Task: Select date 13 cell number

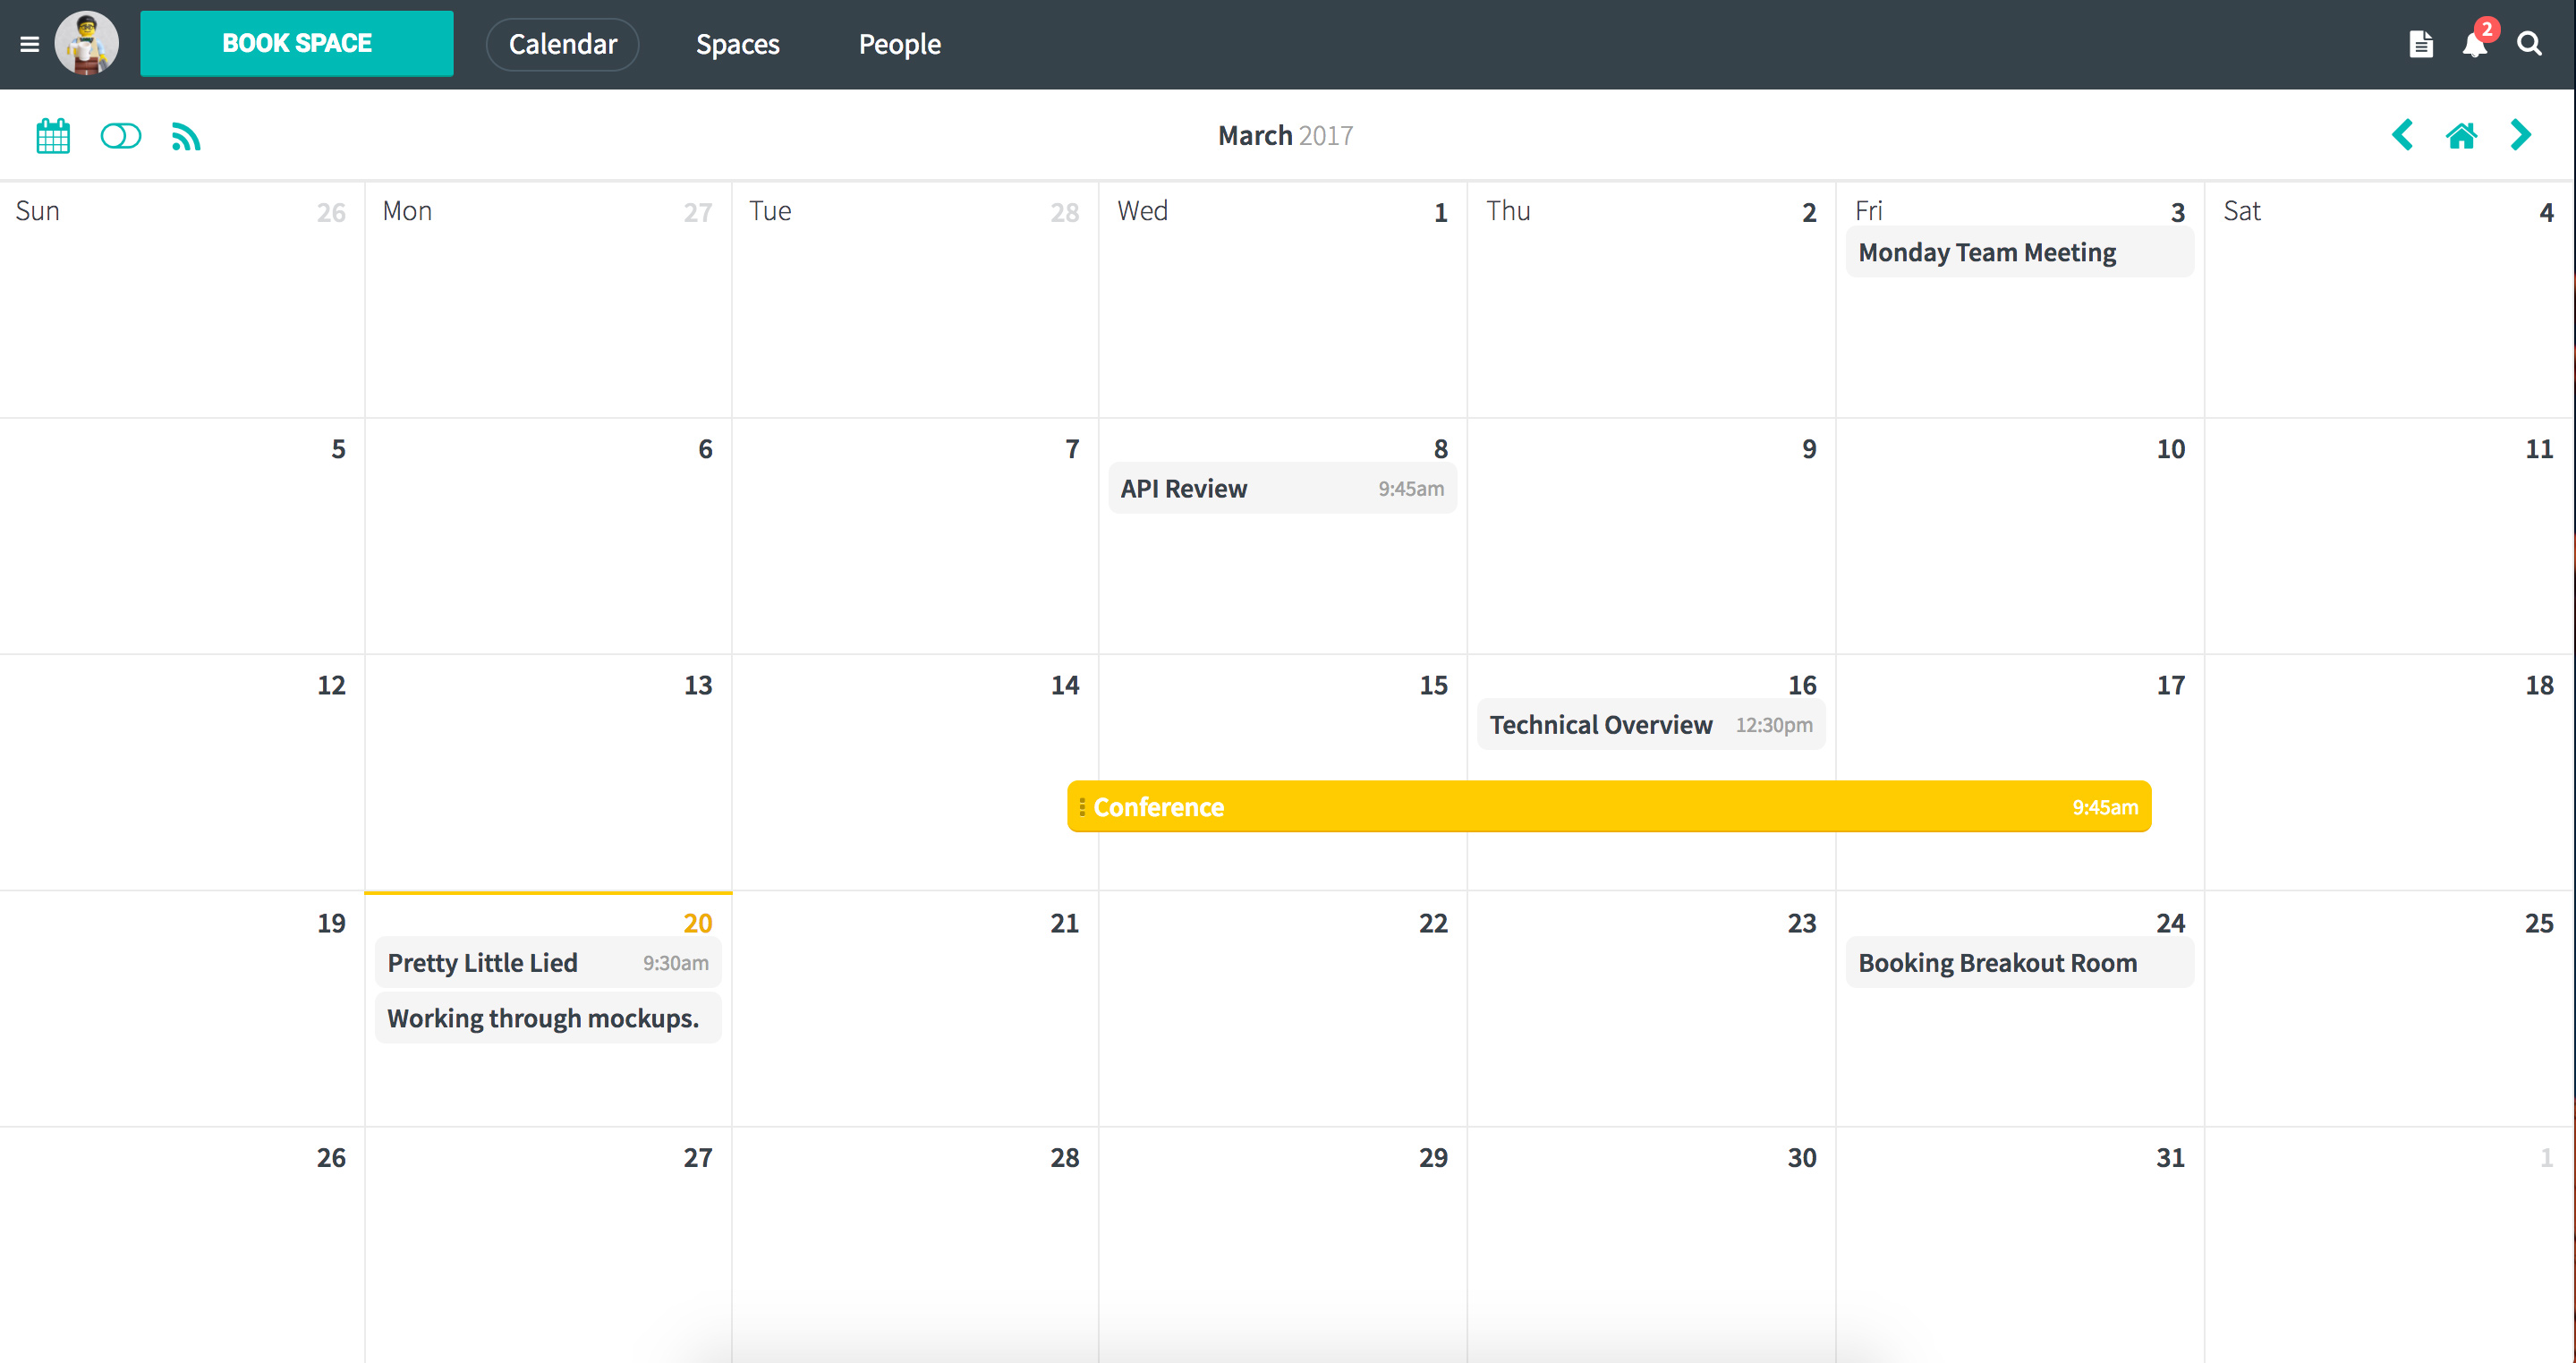Action: (x=697, y=685)
